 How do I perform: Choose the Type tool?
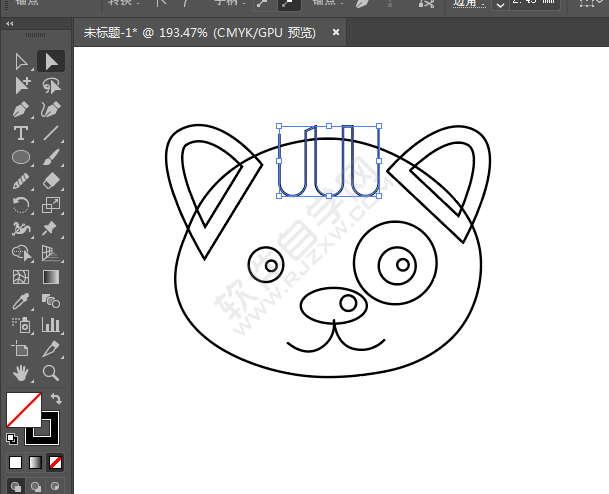21,133
